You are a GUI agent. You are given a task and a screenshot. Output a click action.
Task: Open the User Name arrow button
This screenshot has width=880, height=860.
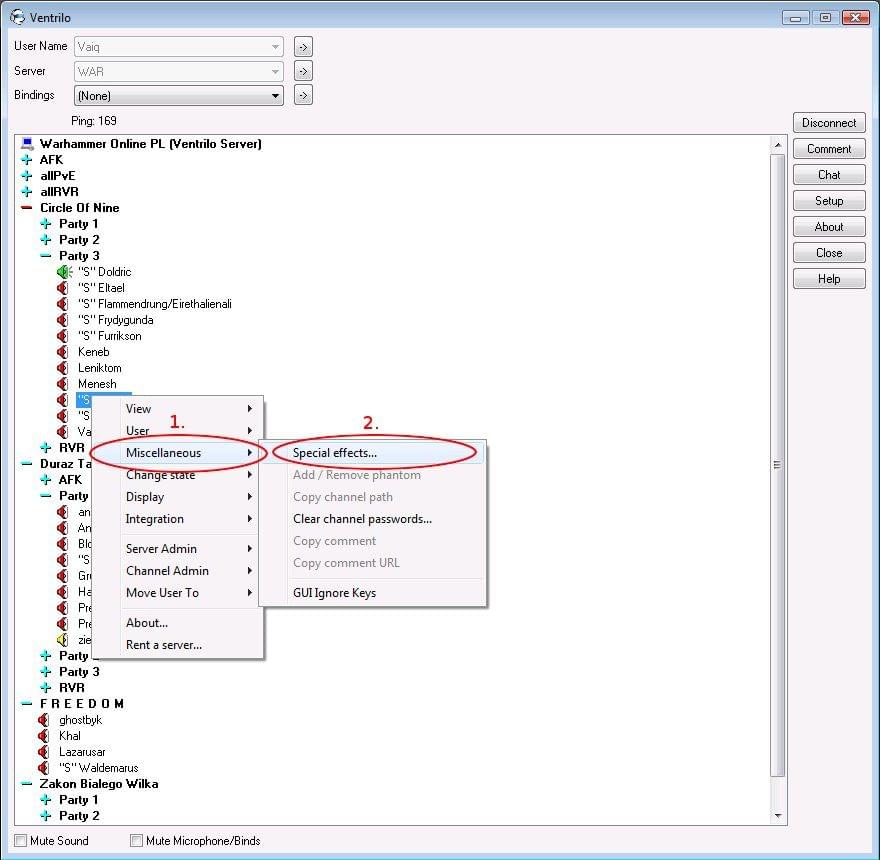point(303,47)
